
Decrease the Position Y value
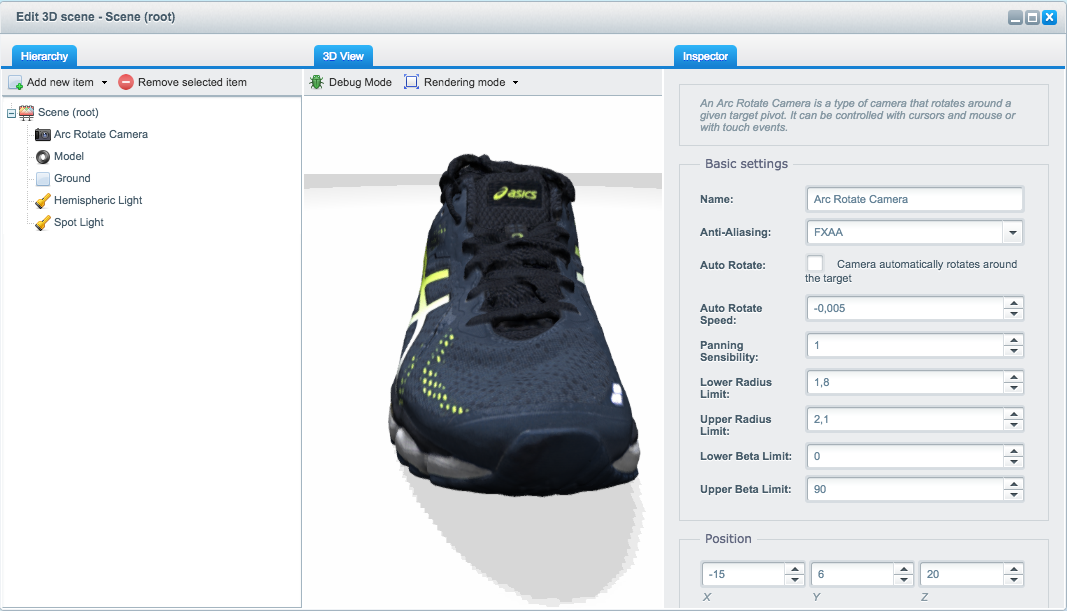(x=904, y=580)
